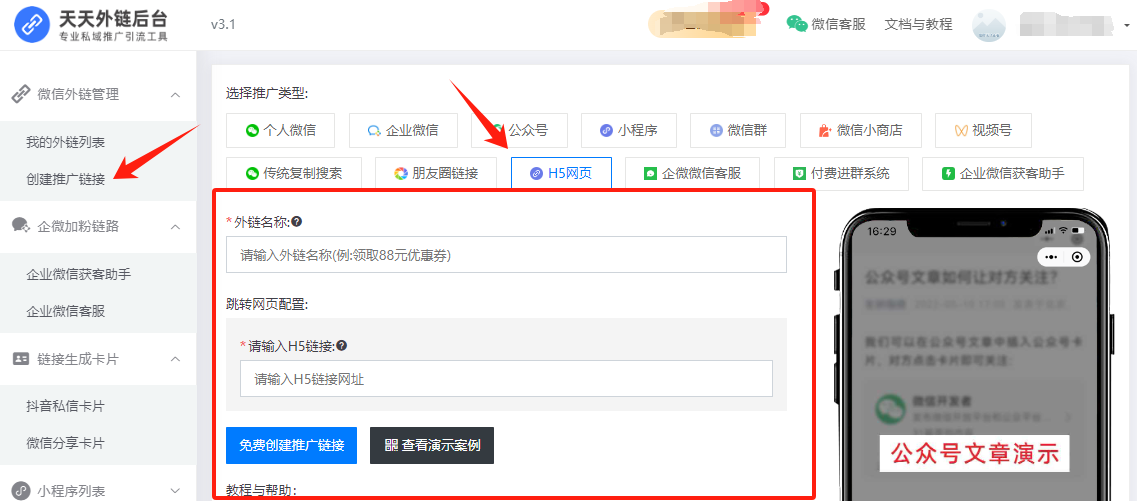
Task: Collapse the 链接生成卡片 sidebar group
Action: [176, 359]
